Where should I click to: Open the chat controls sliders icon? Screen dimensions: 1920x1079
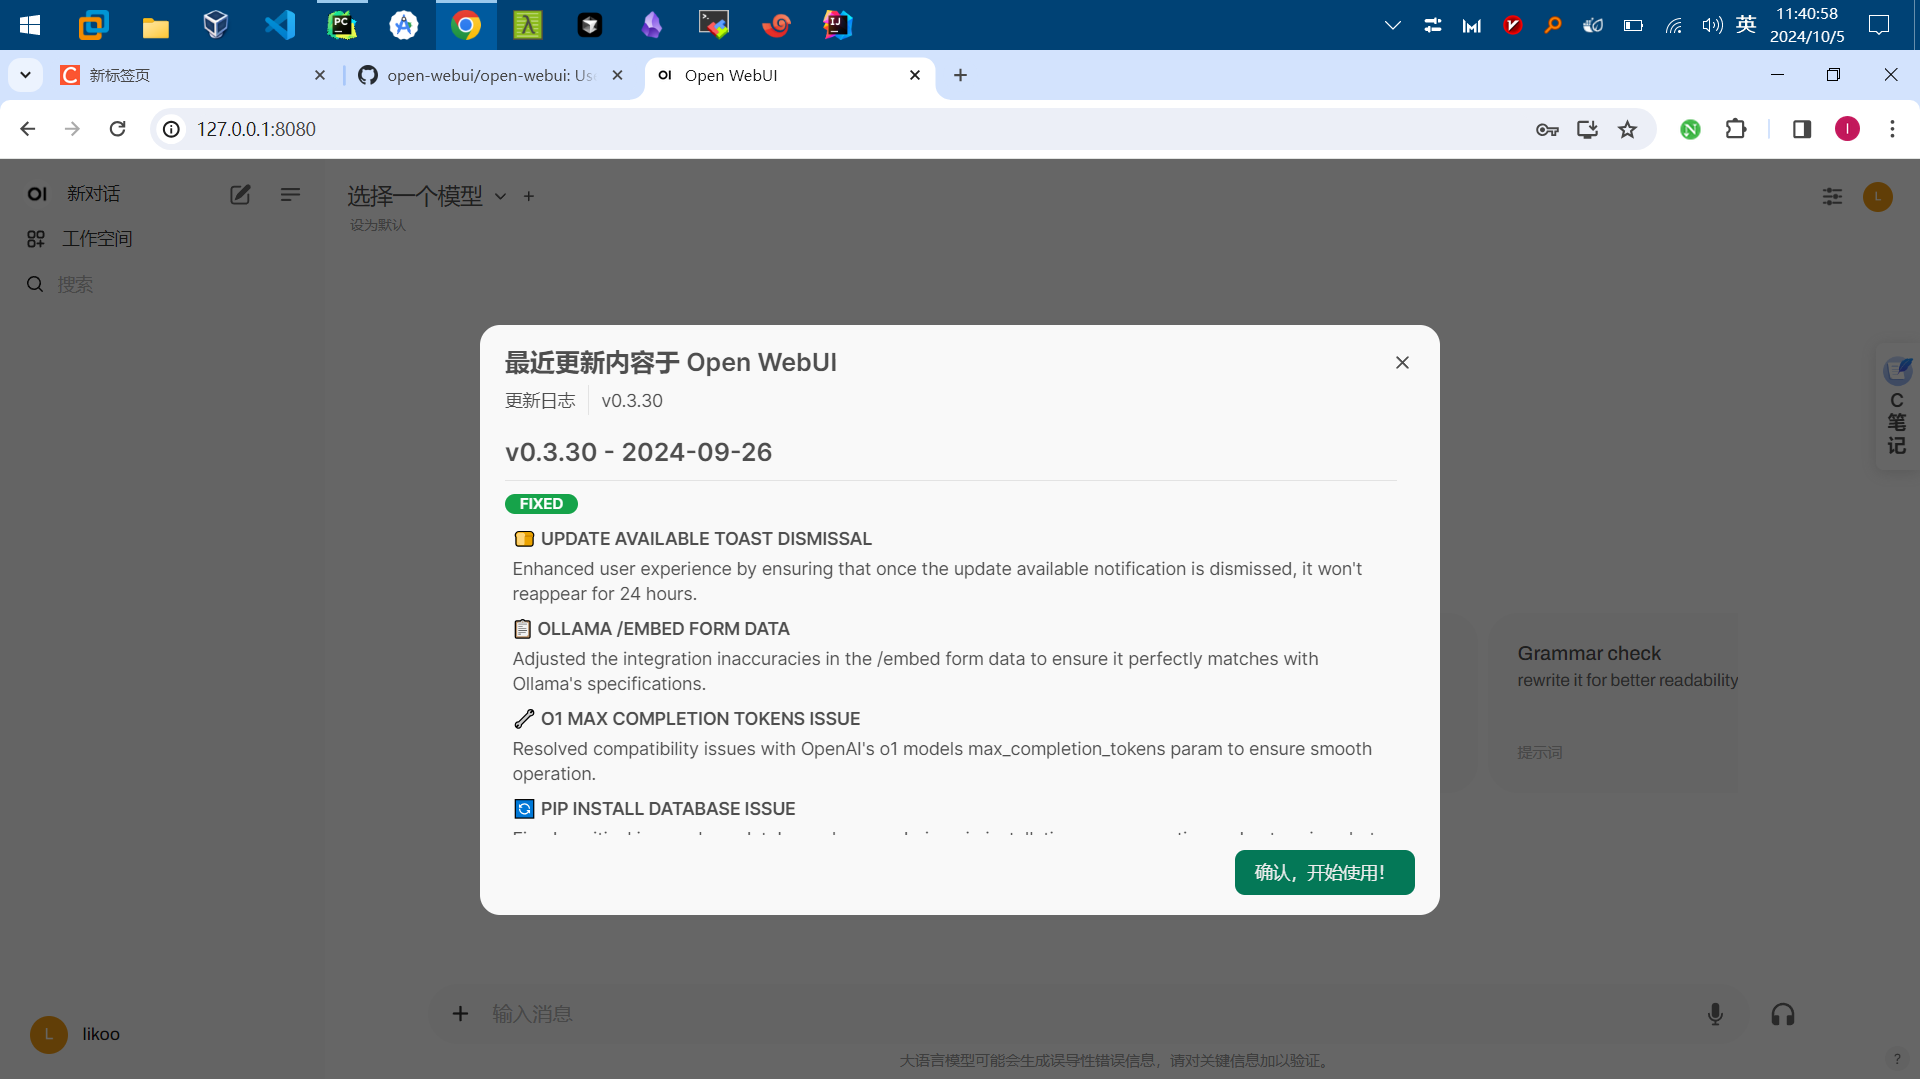coord(1832,197)
